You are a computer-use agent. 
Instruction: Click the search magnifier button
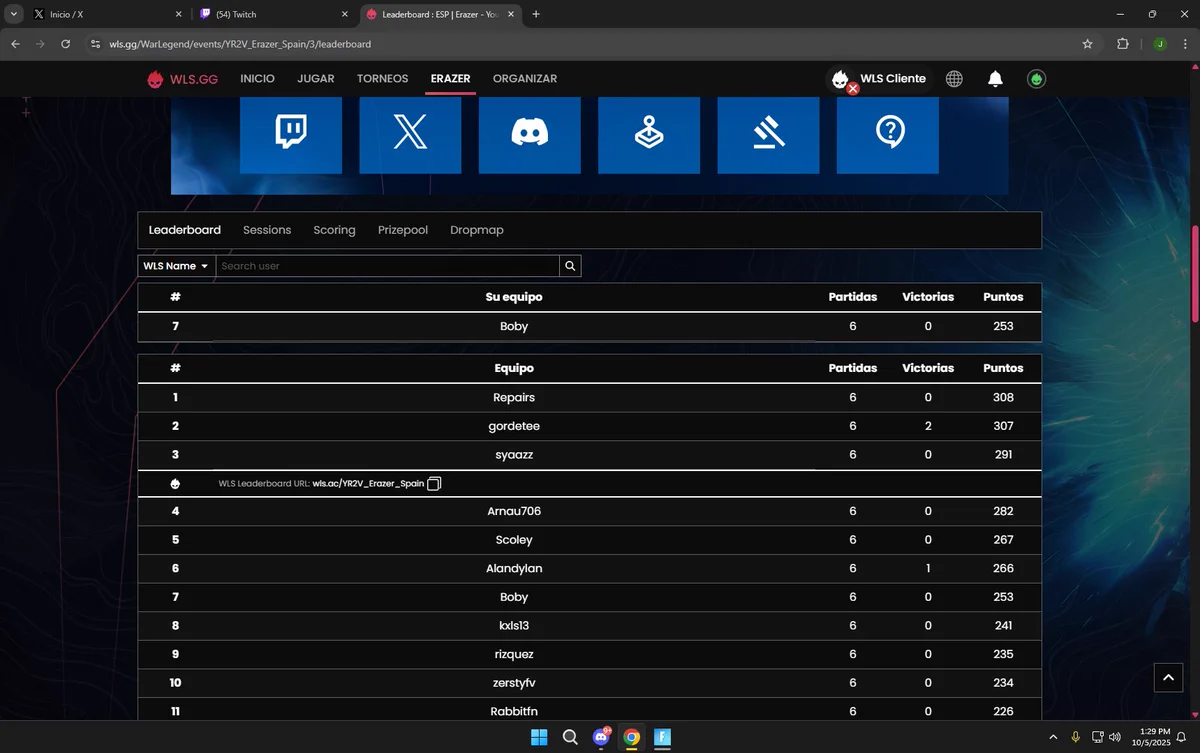pyautogui.click(x=570, y=266)
